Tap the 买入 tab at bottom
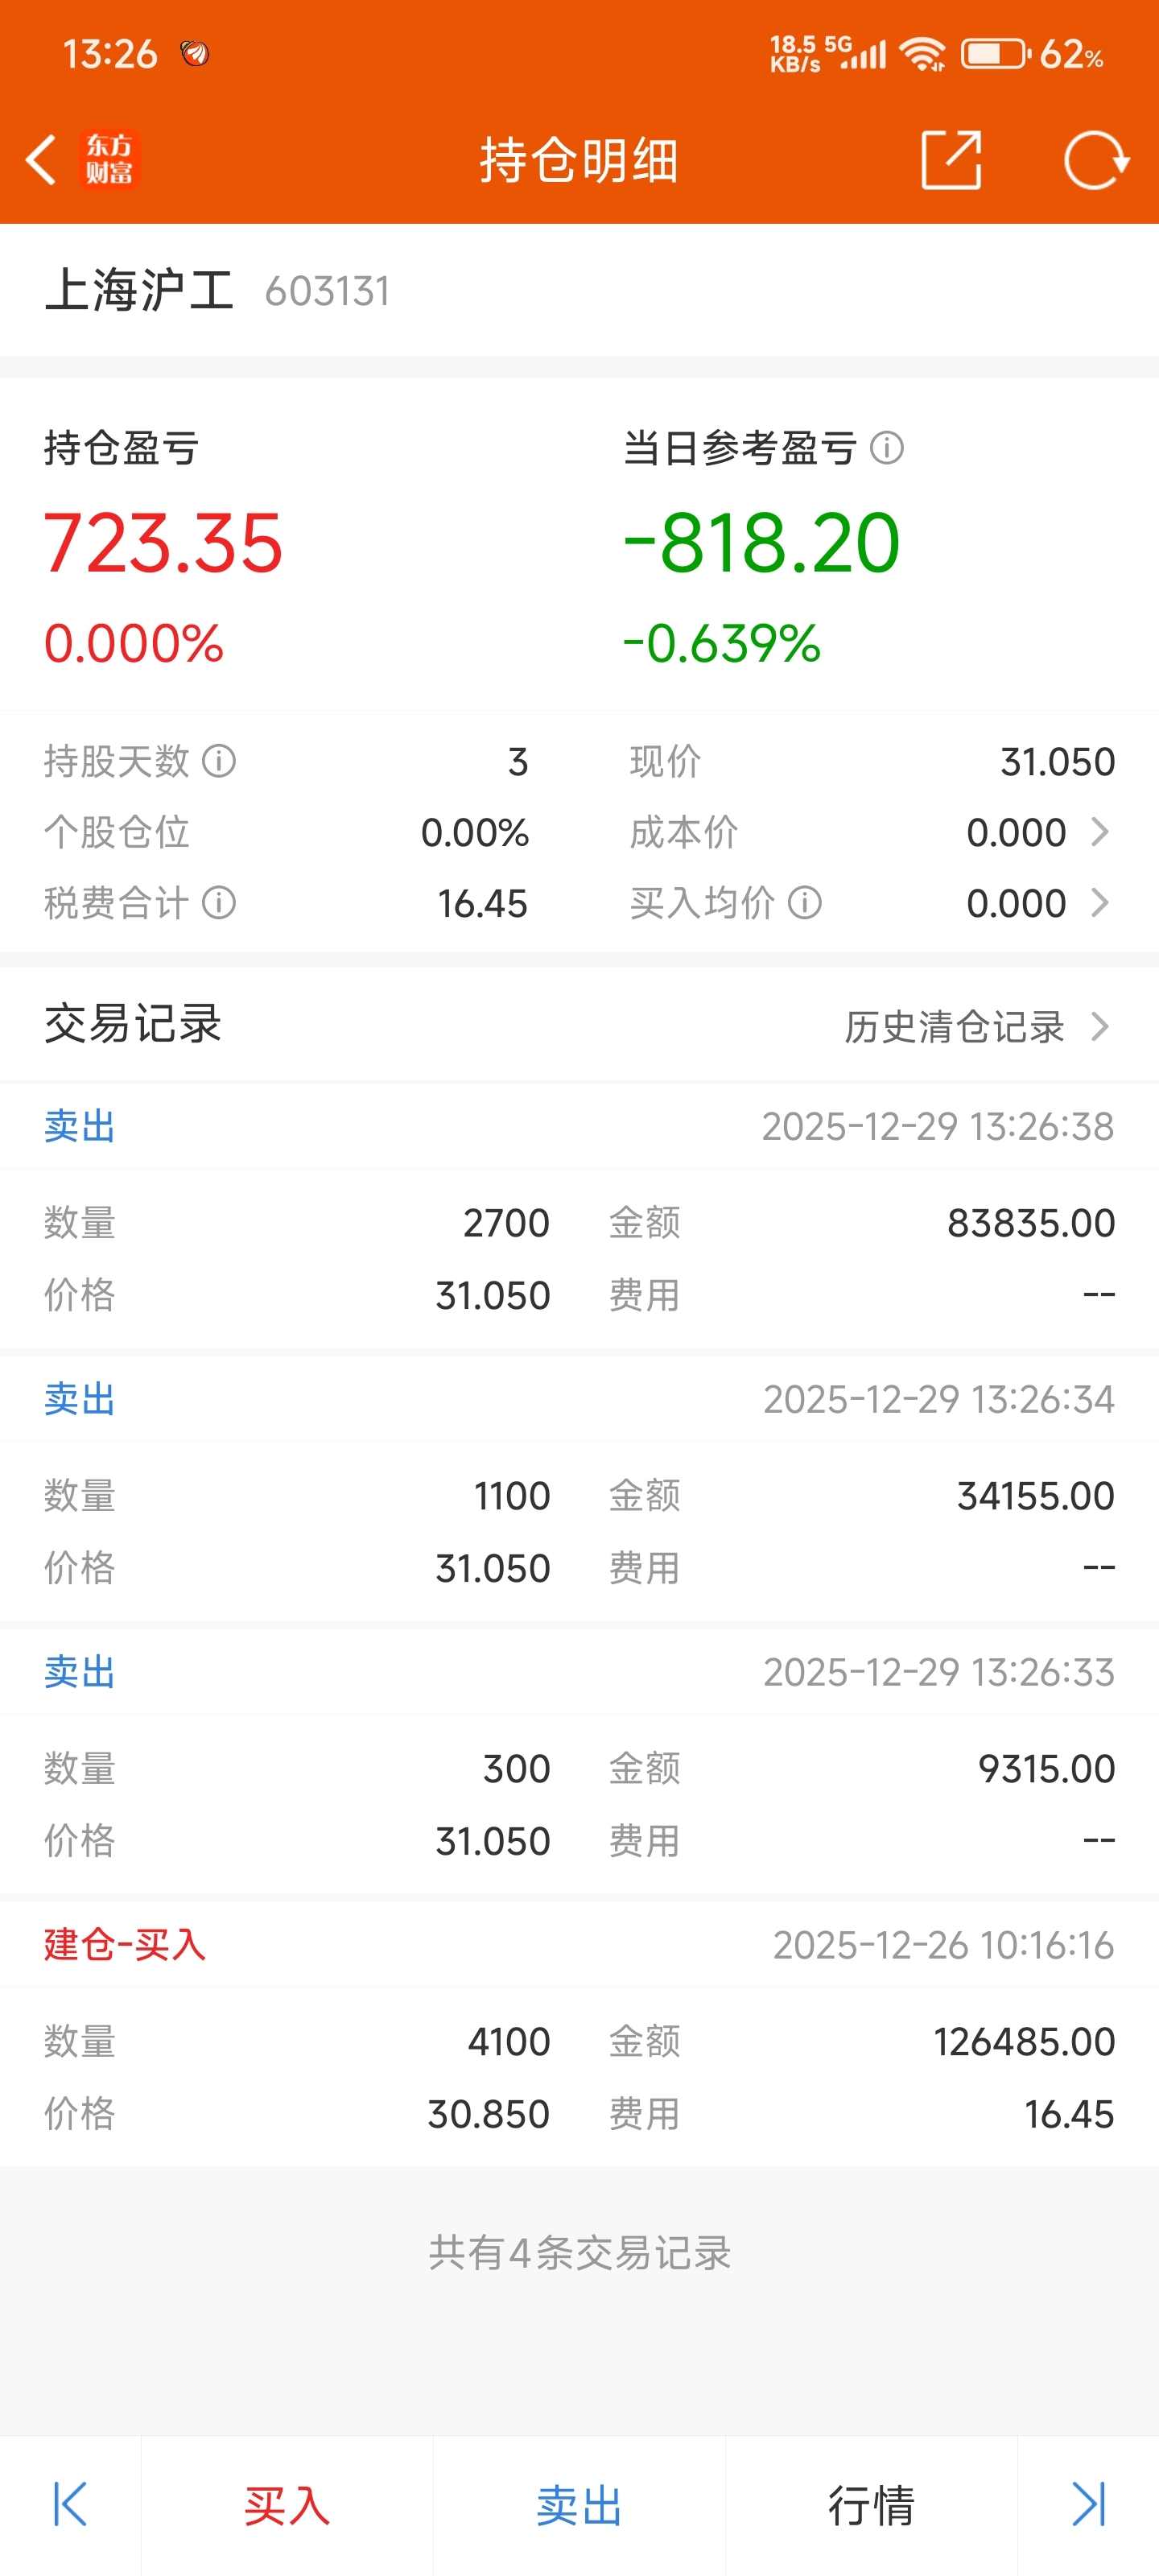Image resolution: width=1159 pixels, height=2576 pixels. tap(287, 2505)
